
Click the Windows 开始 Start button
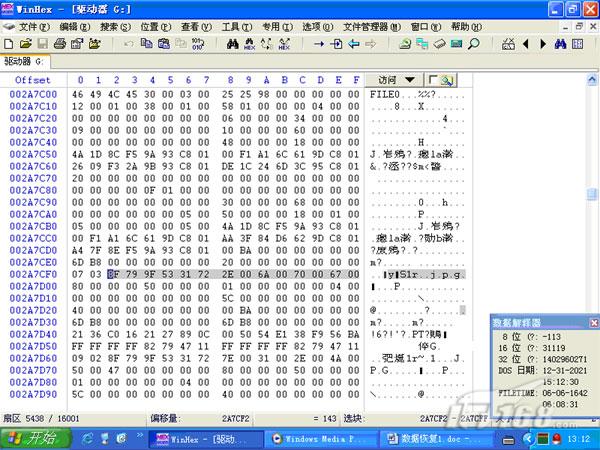[33, 438]
